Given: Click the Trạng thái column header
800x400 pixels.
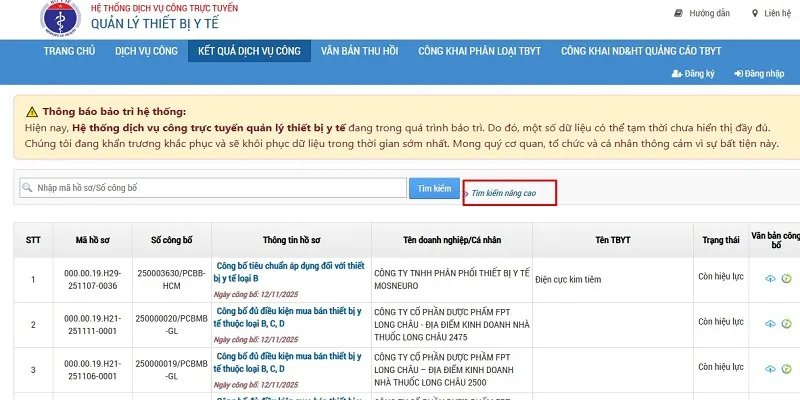Looking at the screenshot, I should tap(721, 240).
